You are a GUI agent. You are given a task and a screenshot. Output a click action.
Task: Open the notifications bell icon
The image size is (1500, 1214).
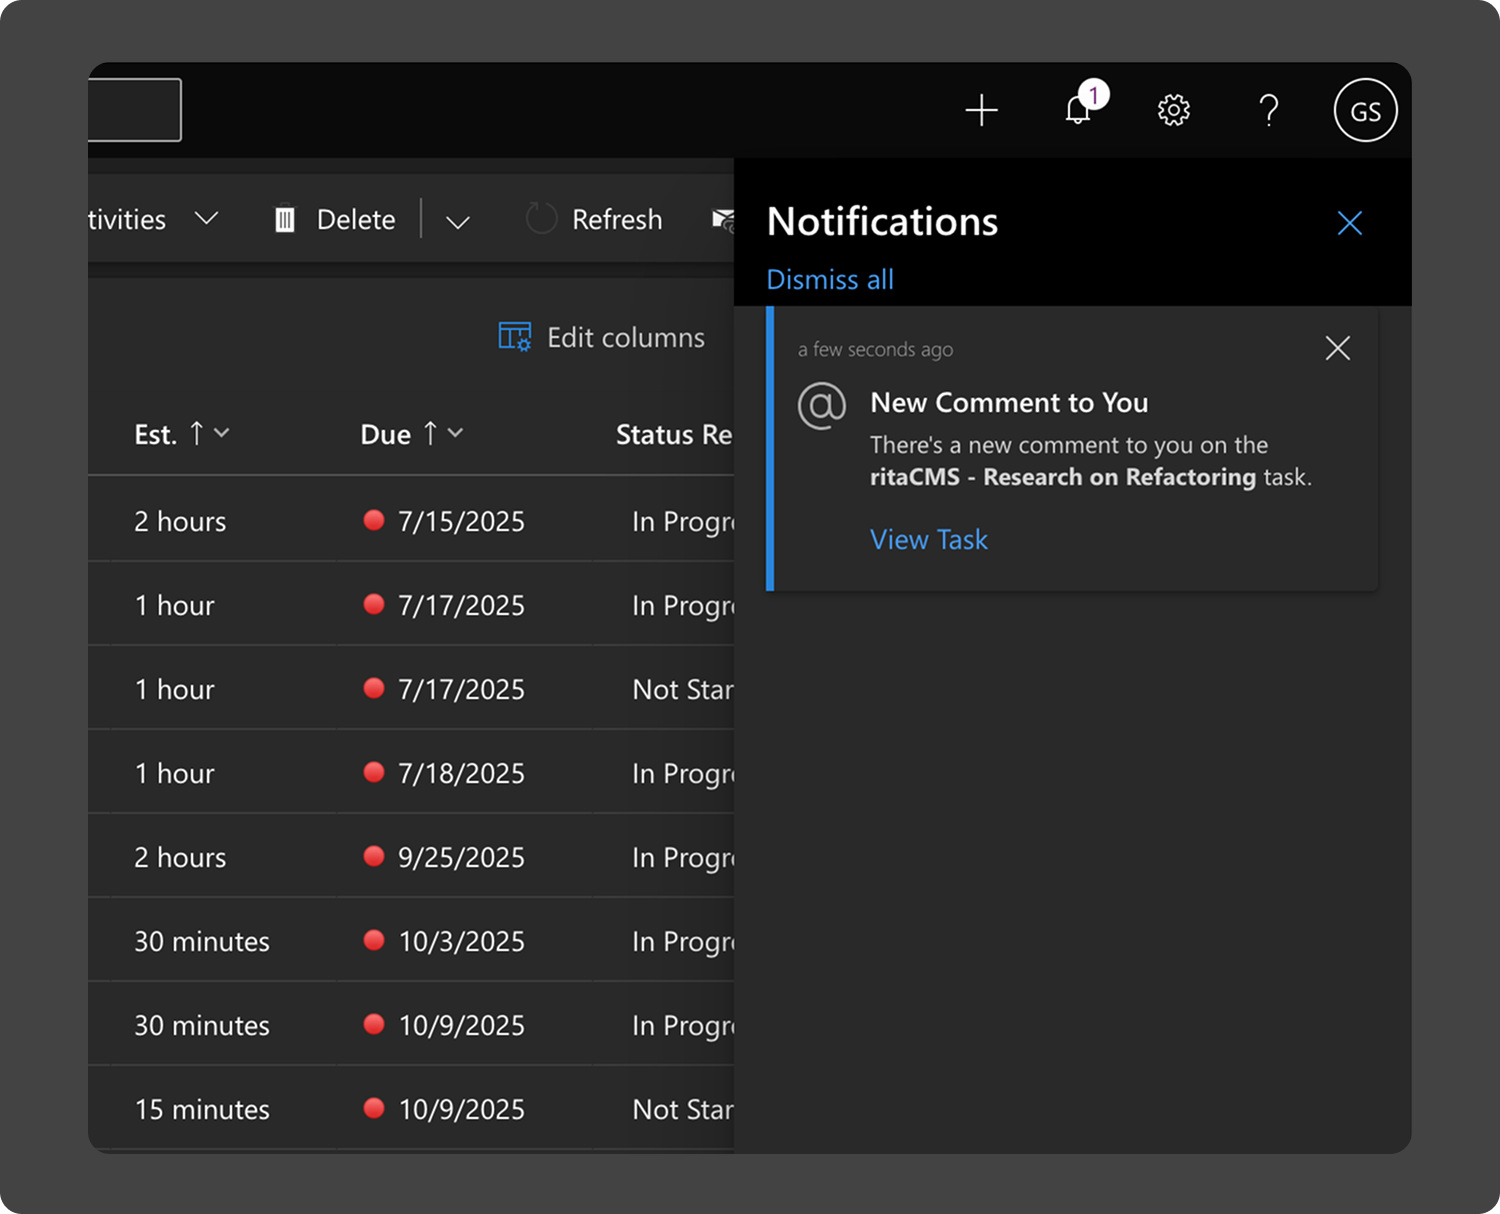[x=1078, y=110]
